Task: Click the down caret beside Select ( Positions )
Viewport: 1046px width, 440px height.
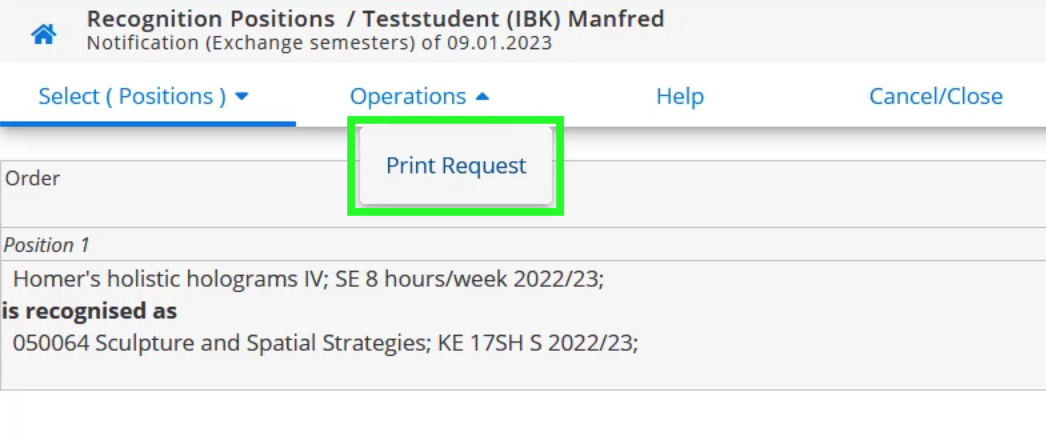Action: point(242,97)
